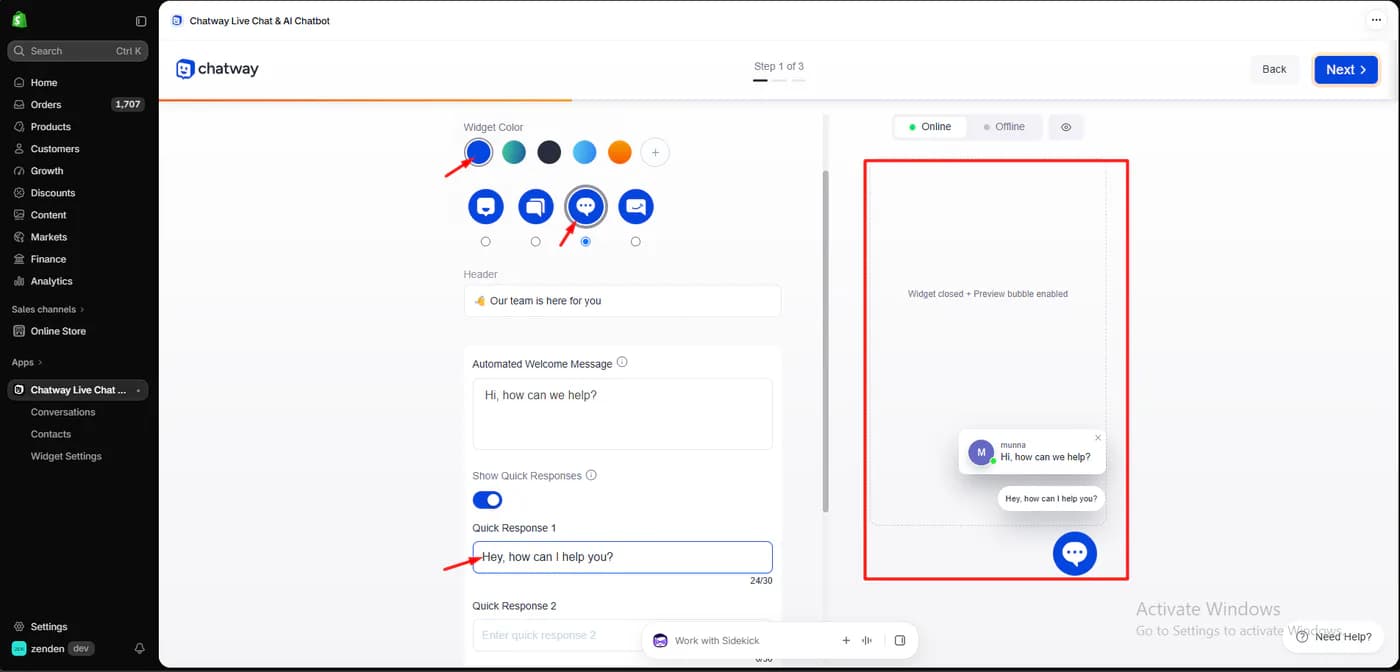Select the blue widget color

(x=479, y=152)
